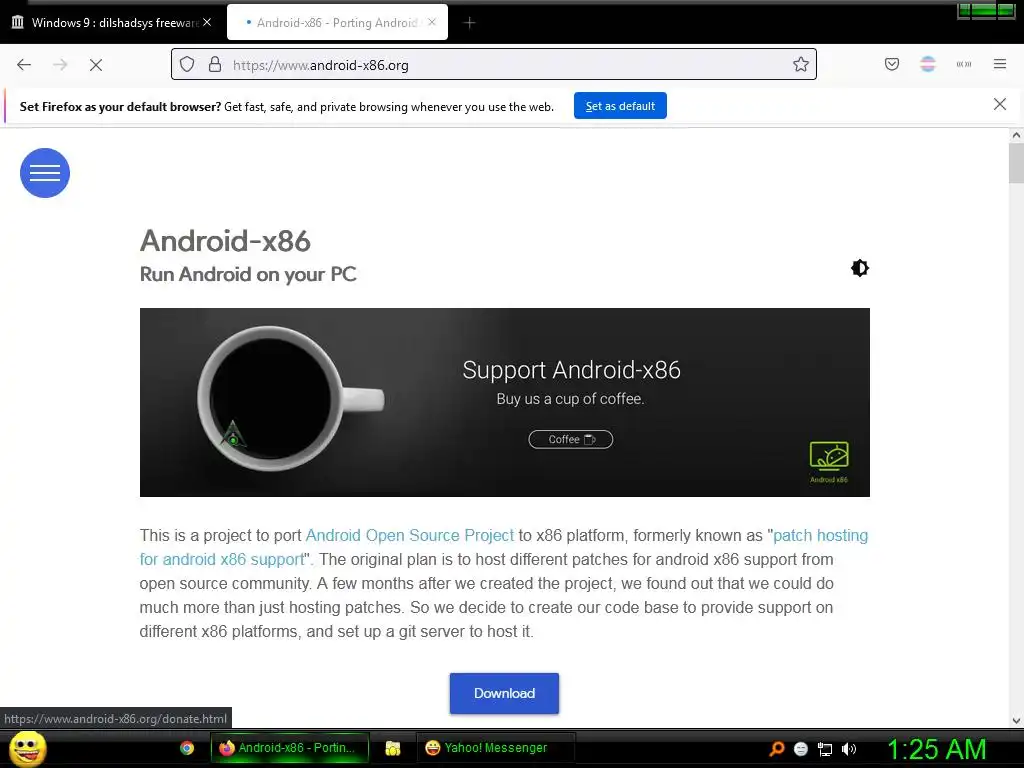Open the patch hosting for android x86 link
Viewport: 1024px width, 768px height.
[504, 547]
